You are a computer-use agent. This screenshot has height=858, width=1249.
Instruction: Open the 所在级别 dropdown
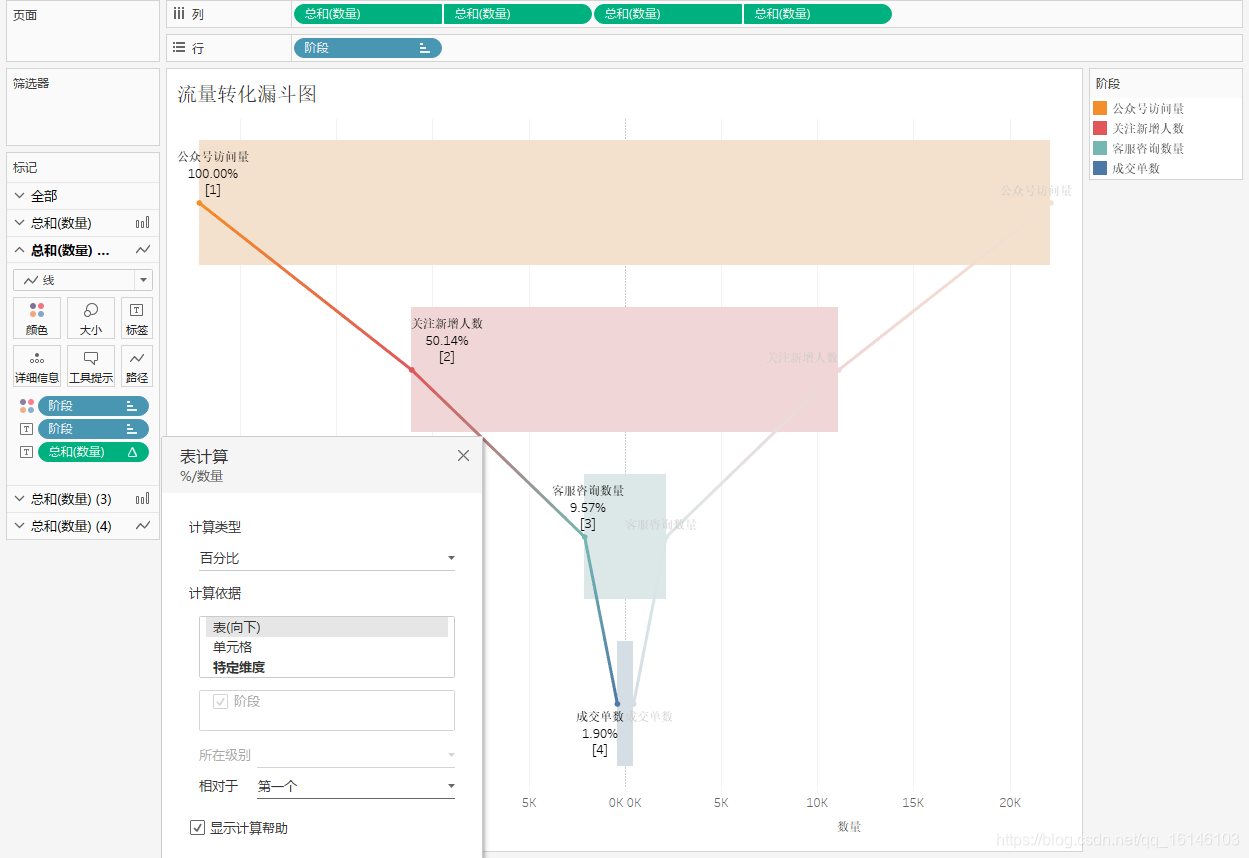coord(356,755)
